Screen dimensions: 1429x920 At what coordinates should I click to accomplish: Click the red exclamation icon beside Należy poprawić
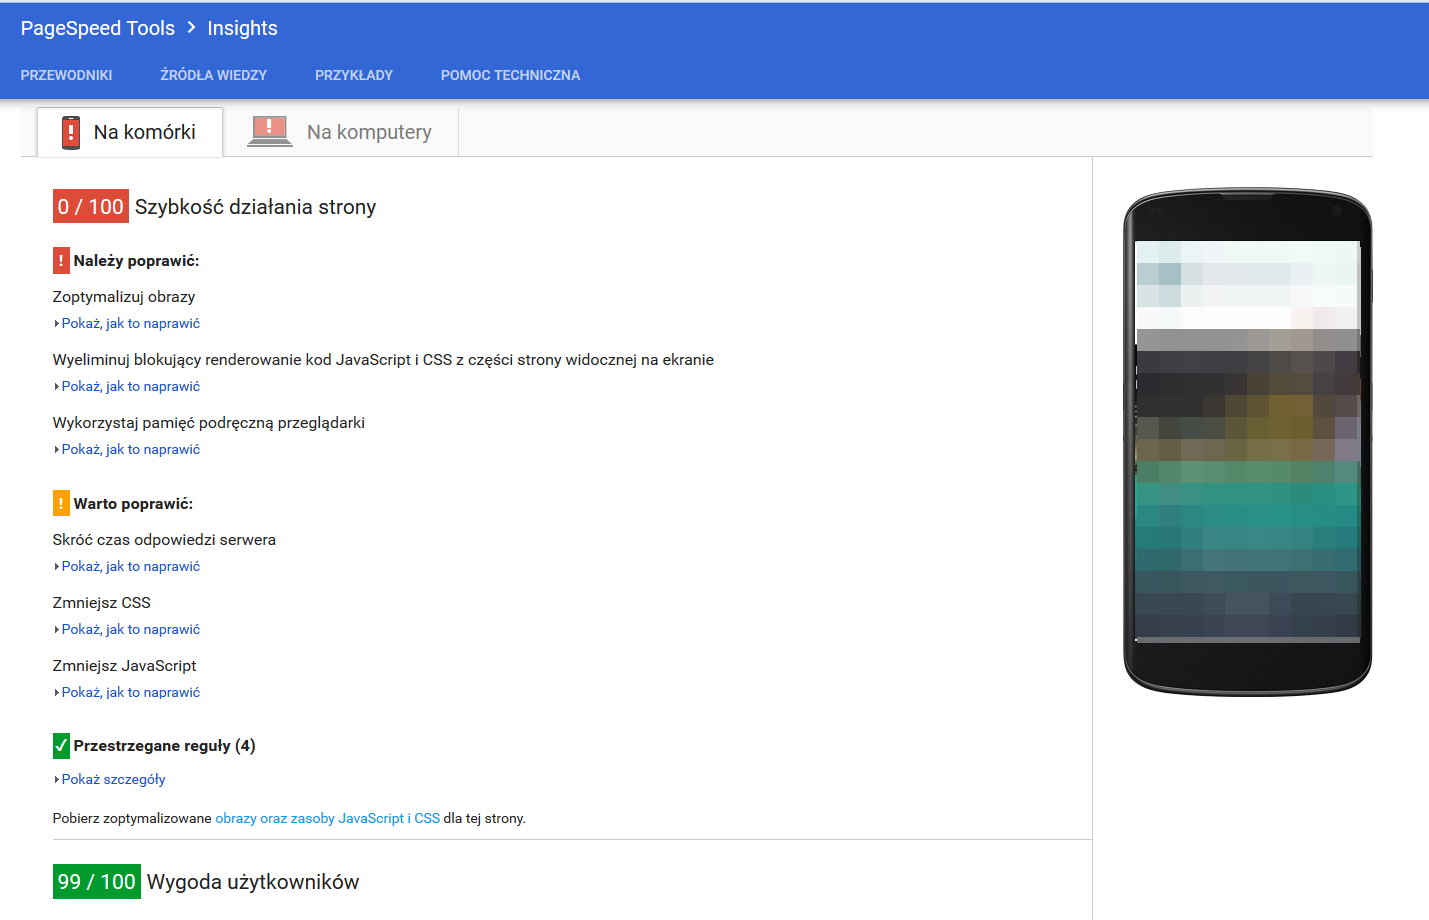(61, 260)
